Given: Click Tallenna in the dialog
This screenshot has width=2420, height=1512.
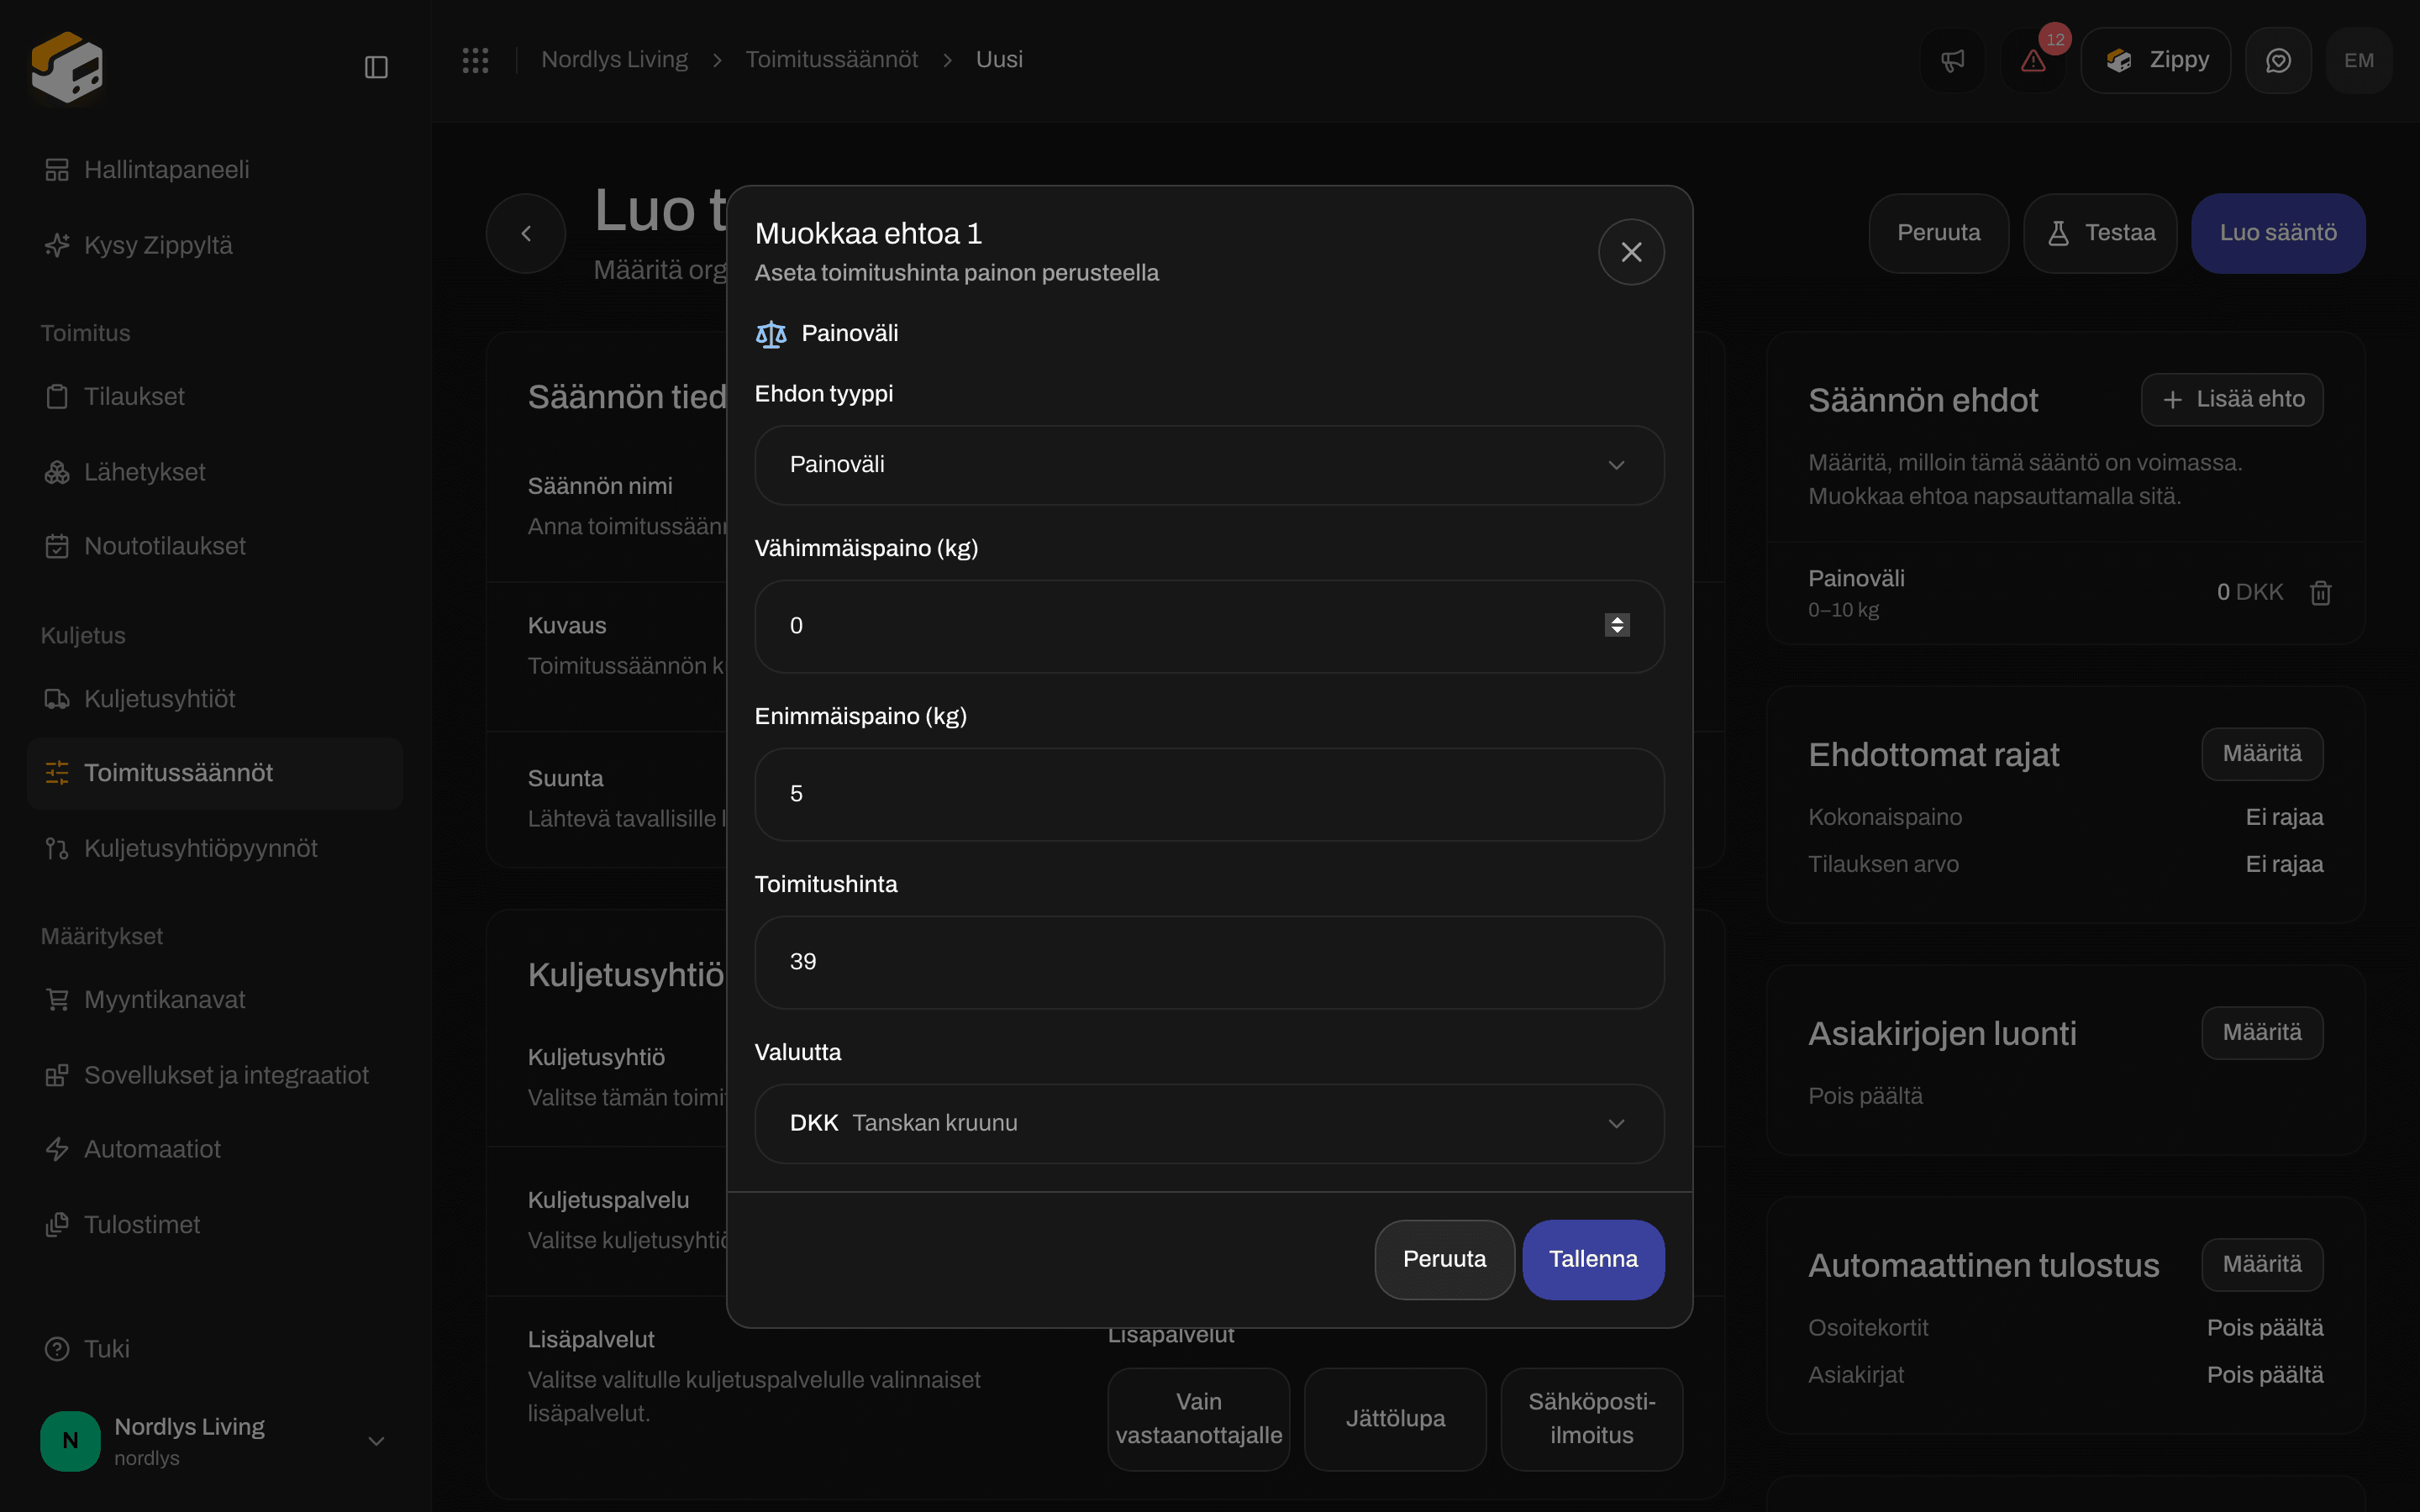Looking at the screenshot, I should pos(1593,1259).
